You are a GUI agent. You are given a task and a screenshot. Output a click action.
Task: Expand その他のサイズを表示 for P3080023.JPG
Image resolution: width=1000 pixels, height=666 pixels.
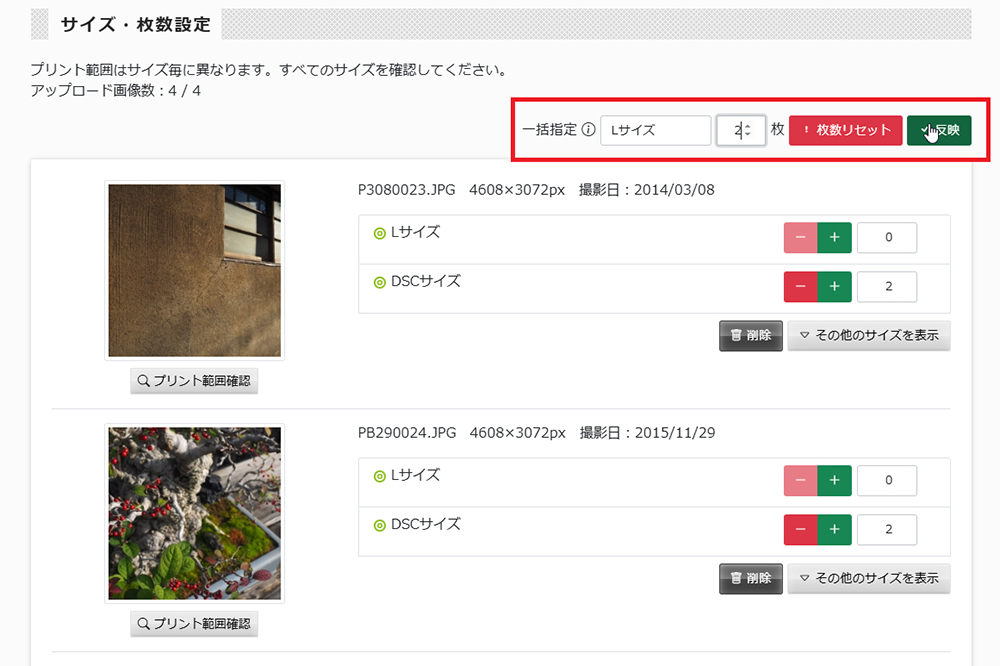point(869,336)
